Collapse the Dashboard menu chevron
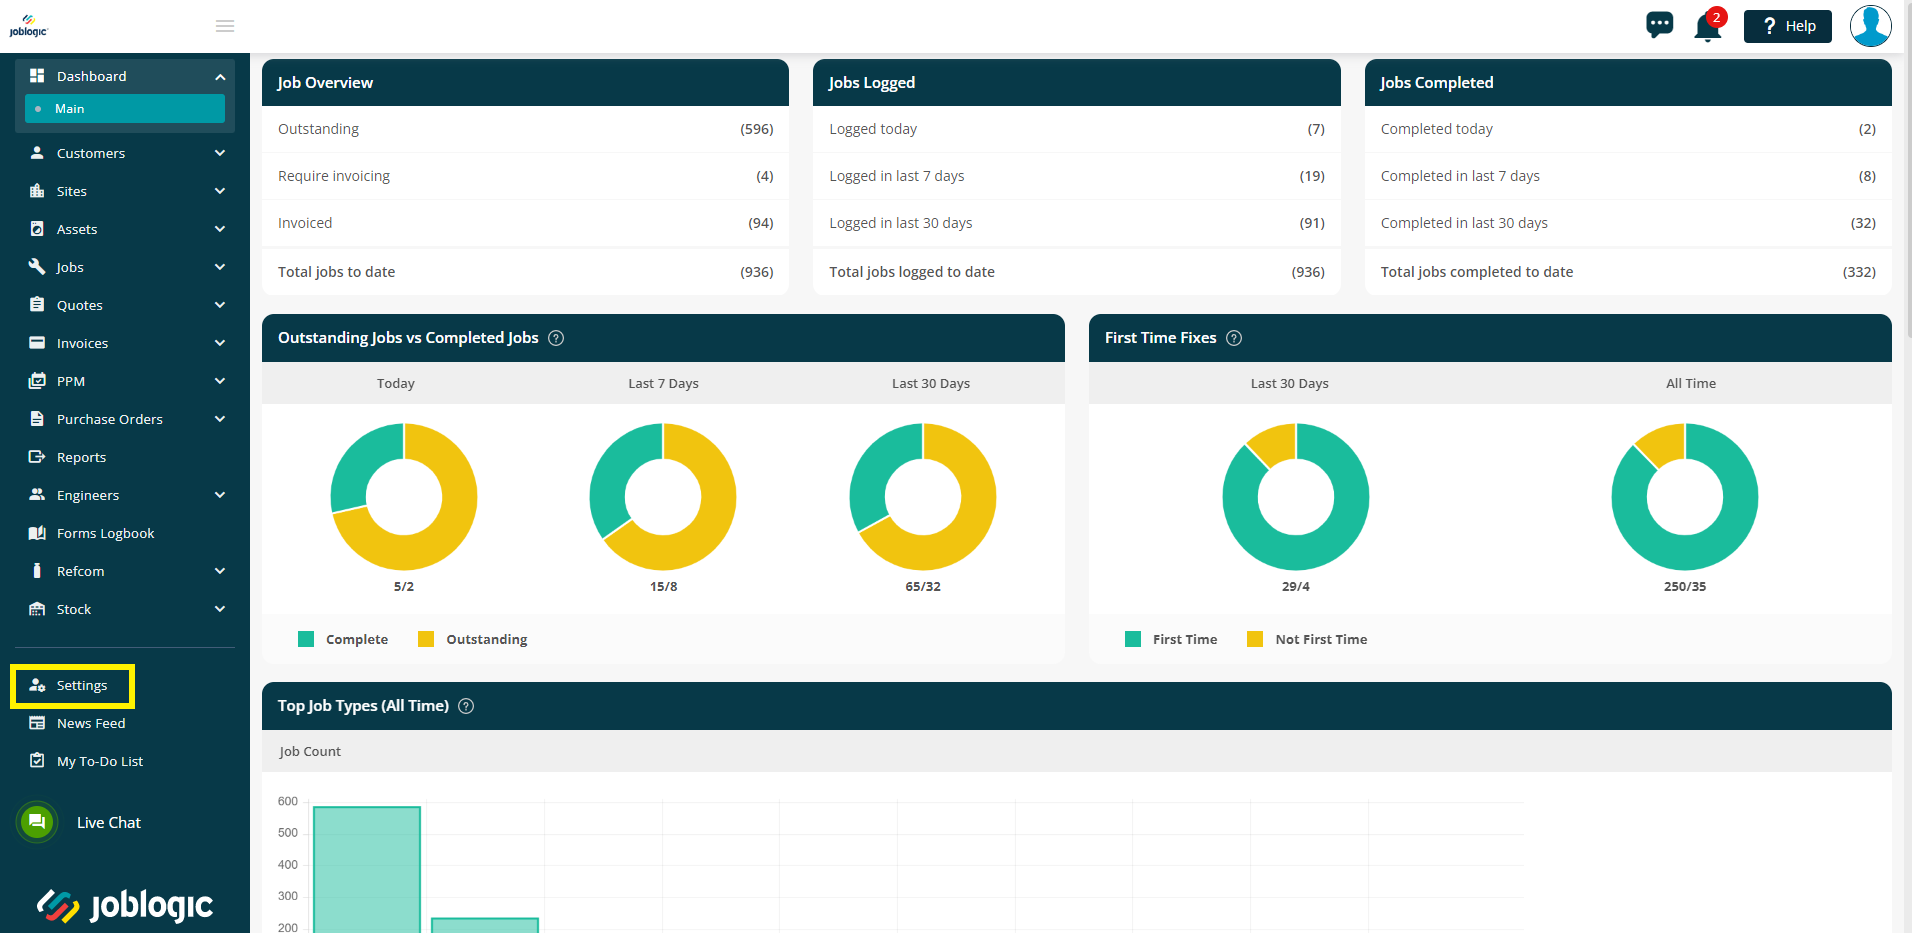1912x933 pixels. [220, 77]
